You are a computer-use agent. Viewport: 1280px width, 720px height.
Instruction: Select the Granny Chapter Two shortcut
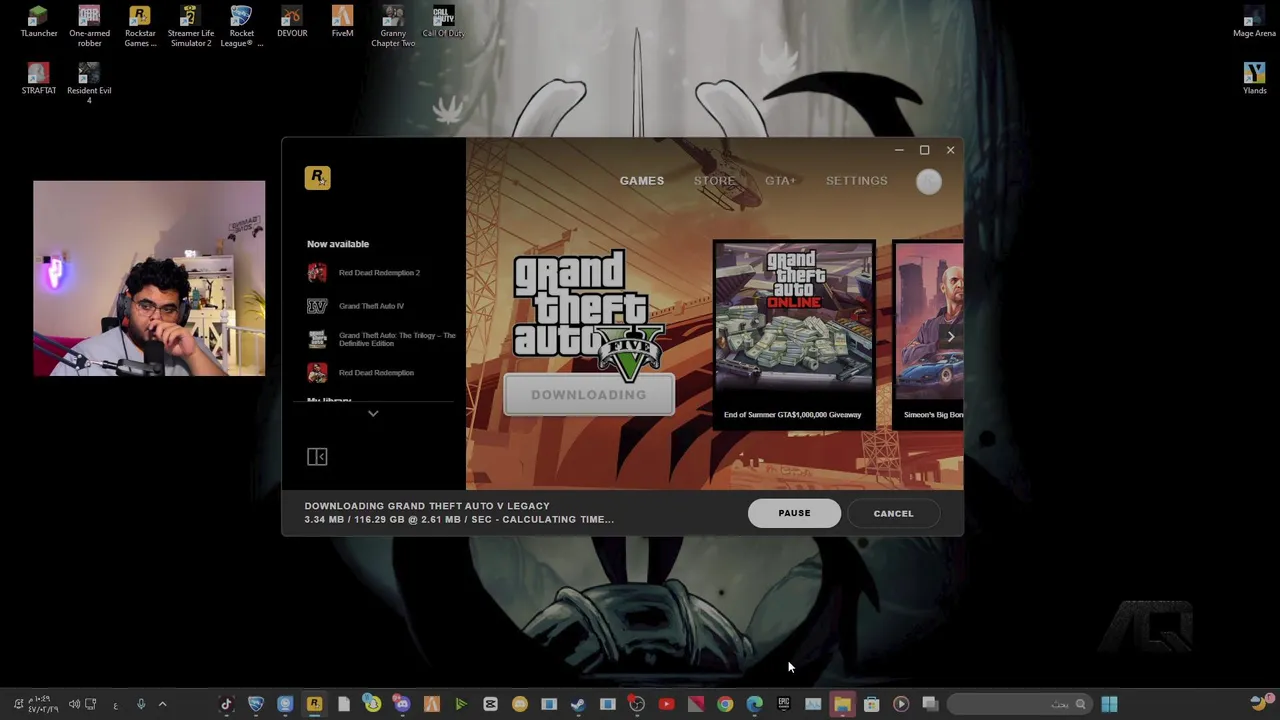pyautogui.click(x=393, y=27)
